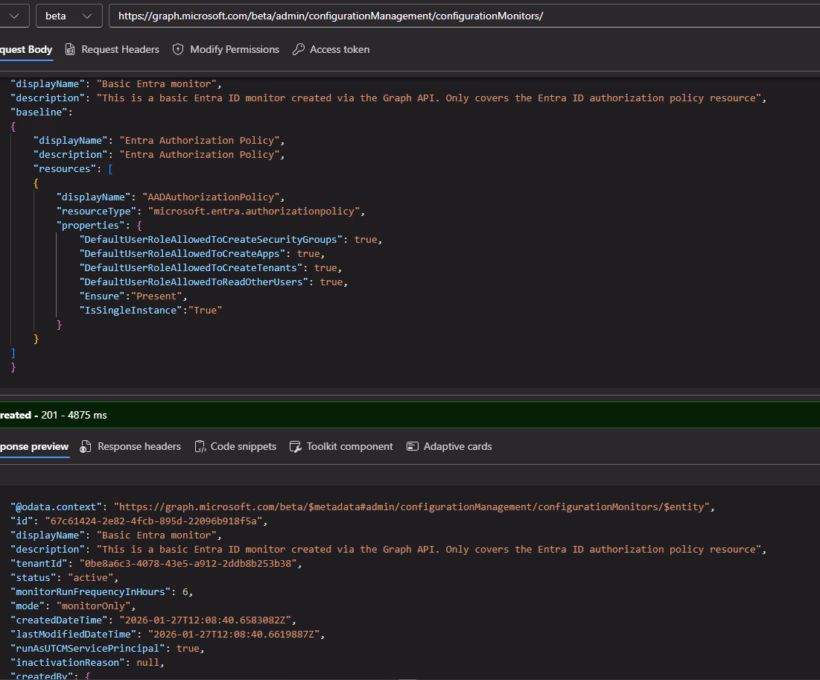Switch to the Request Body tab
Viewport: 820px width, 680px height.
25,50
